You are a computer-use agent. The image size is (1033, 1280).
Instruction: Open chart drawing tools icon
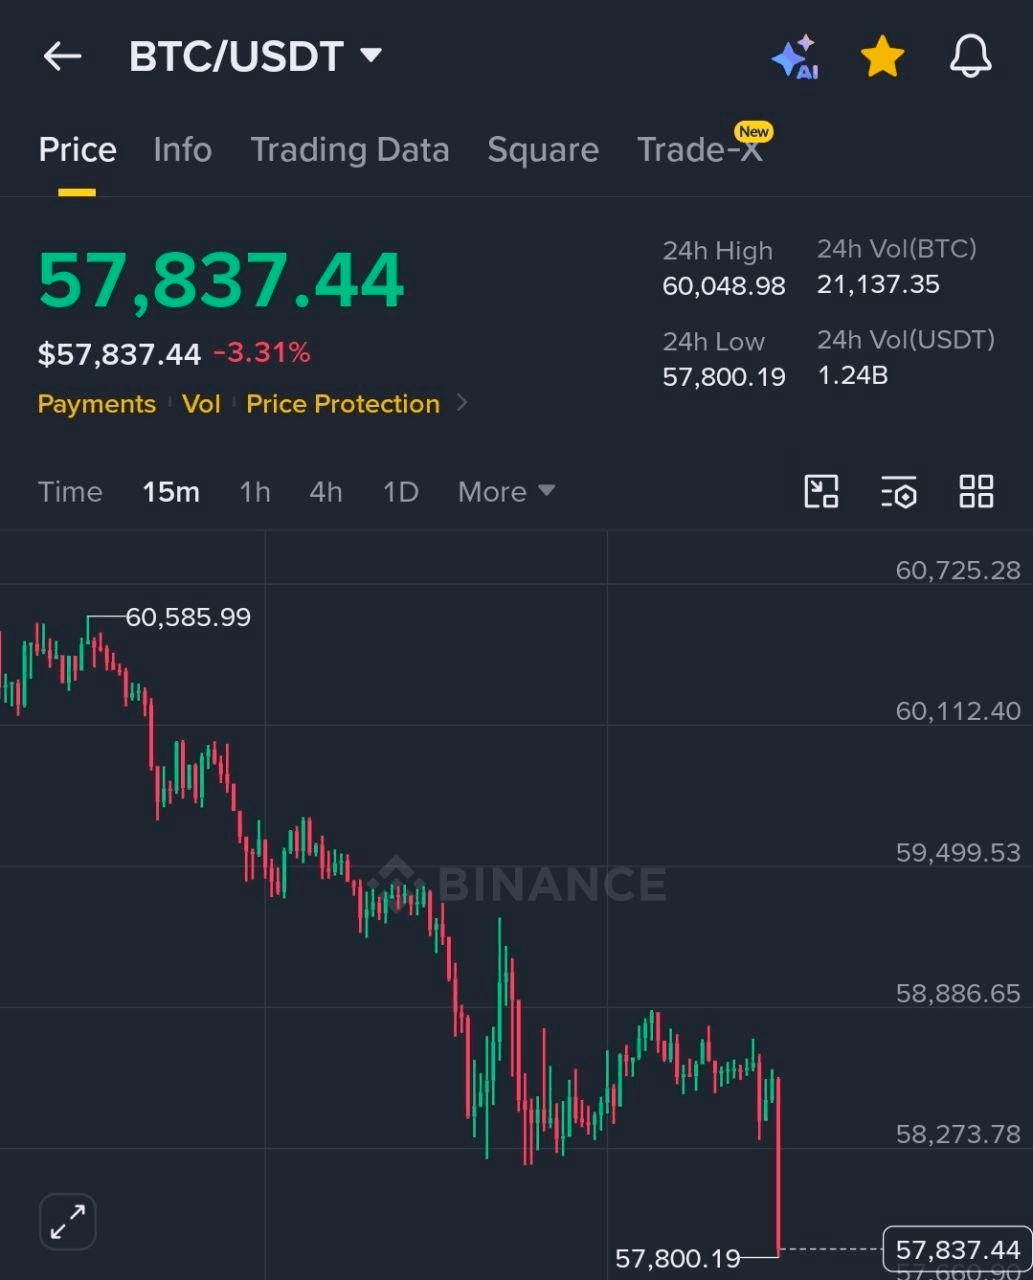pyautogui.click(x=822, y=491)
